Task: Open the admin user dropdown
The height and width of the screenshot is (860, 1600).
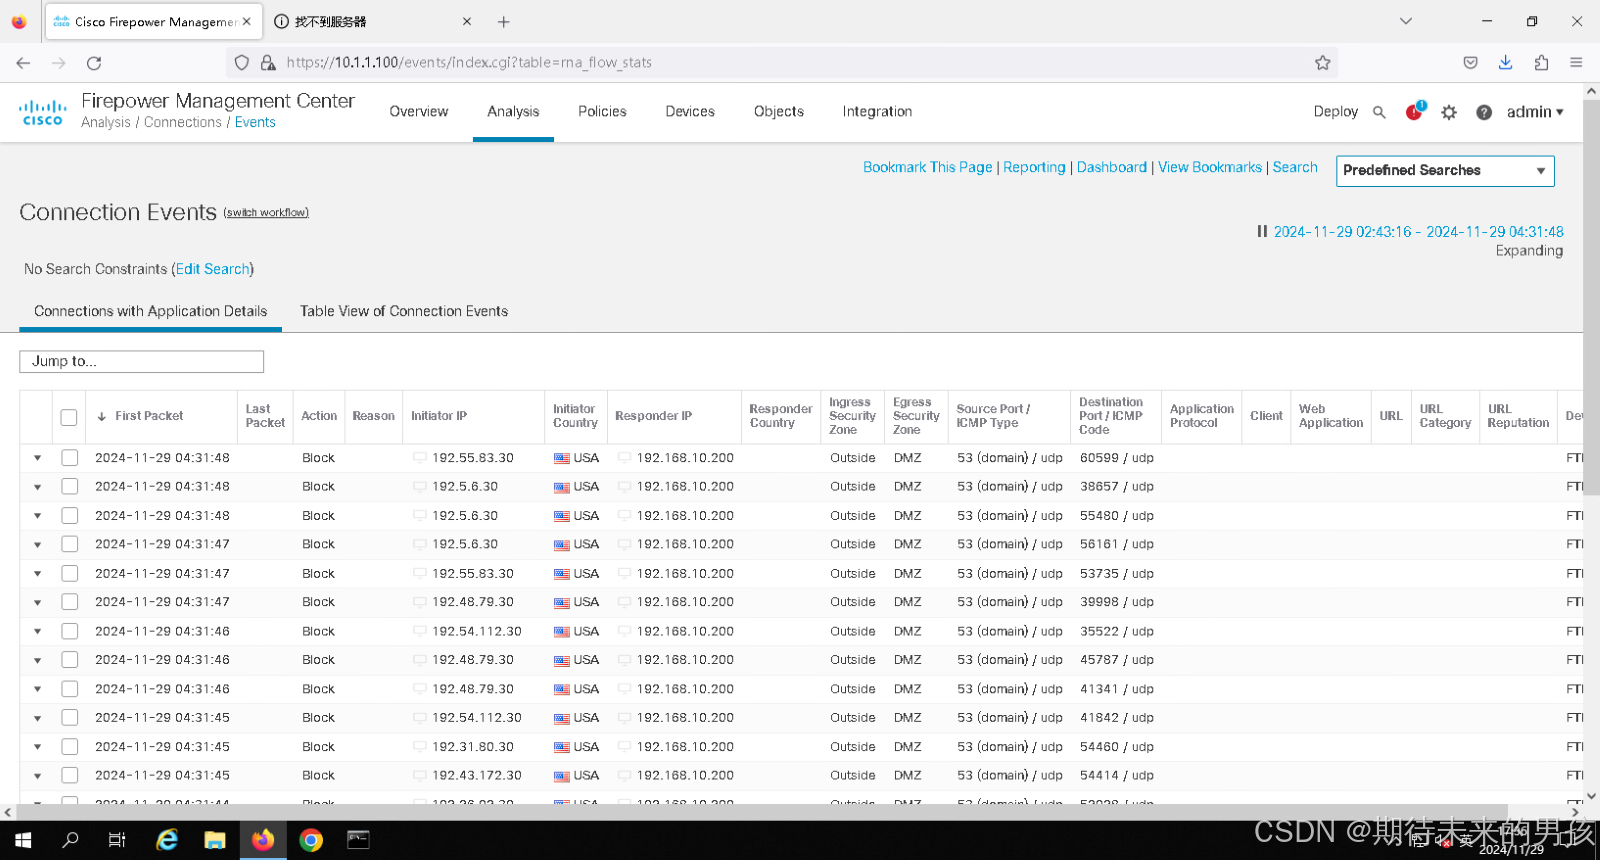Action: point(1535,112)
